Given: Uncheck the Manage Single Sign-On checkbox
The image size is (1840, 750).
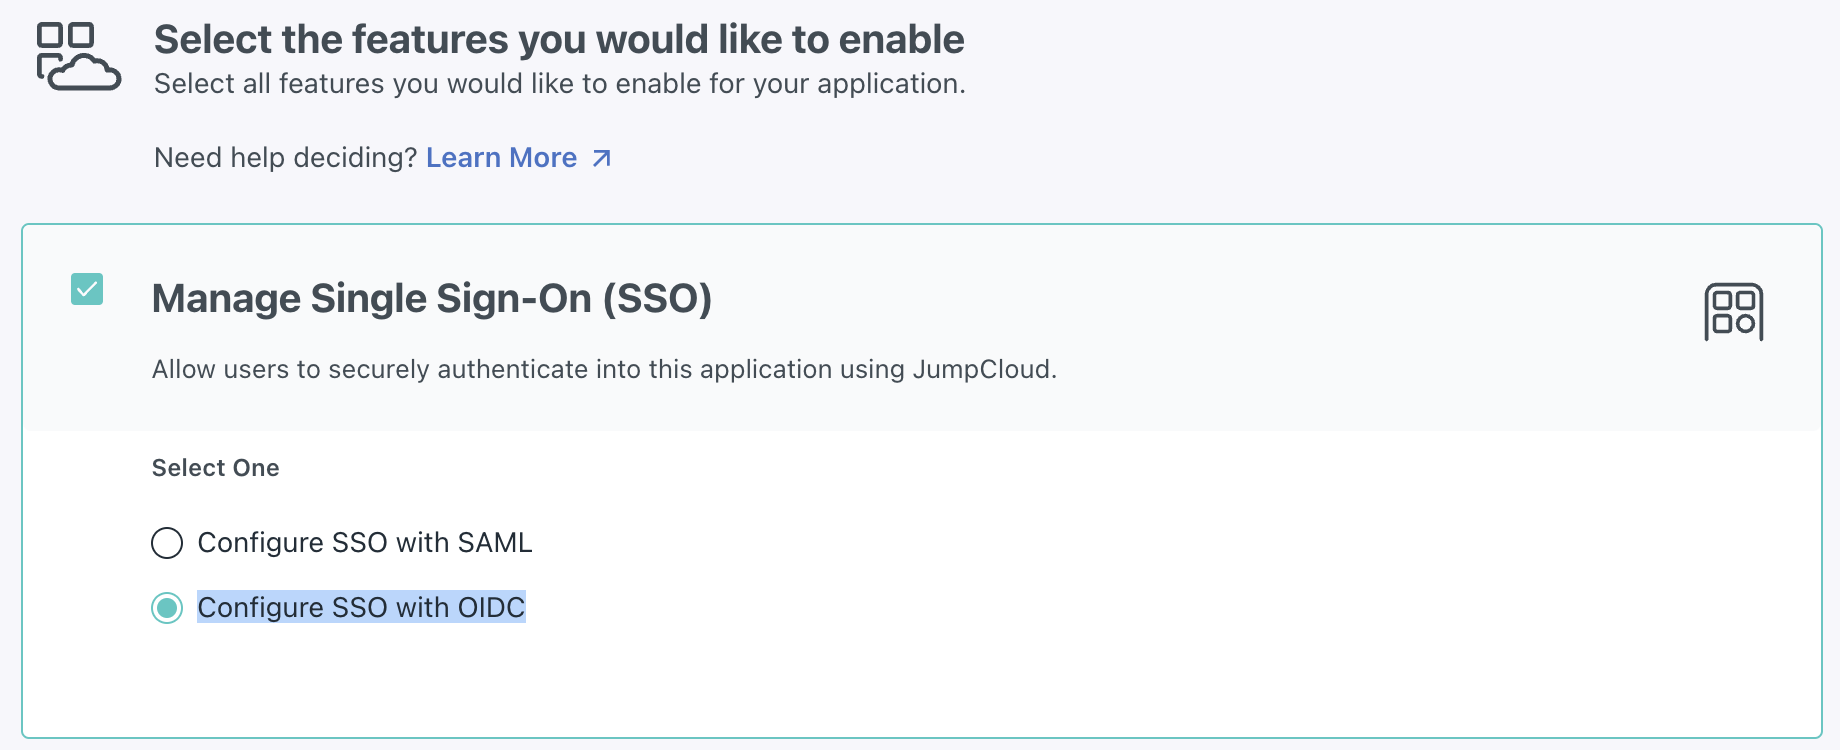Looking at the screenshot, I should pyautogui.click(x=87, y=289).
